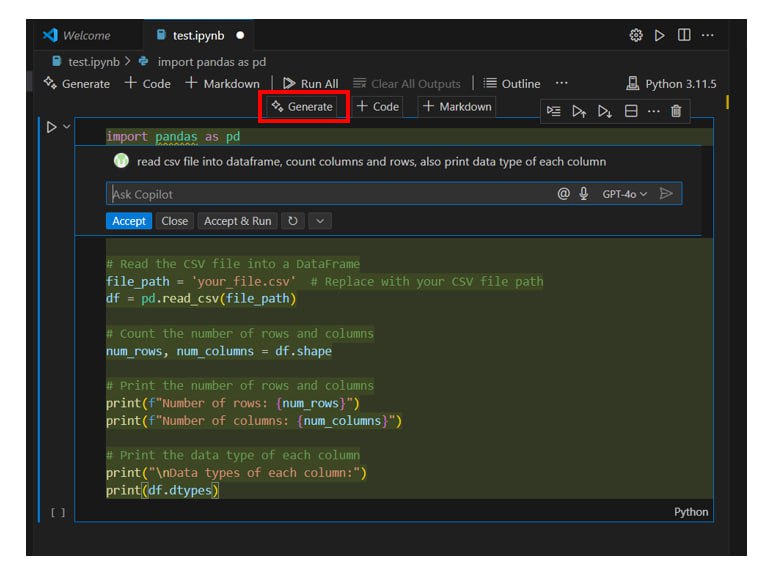Run the cell with the play icon
Image resolution: width=770 pixels, height=566 pixels.
pos(51,127)
